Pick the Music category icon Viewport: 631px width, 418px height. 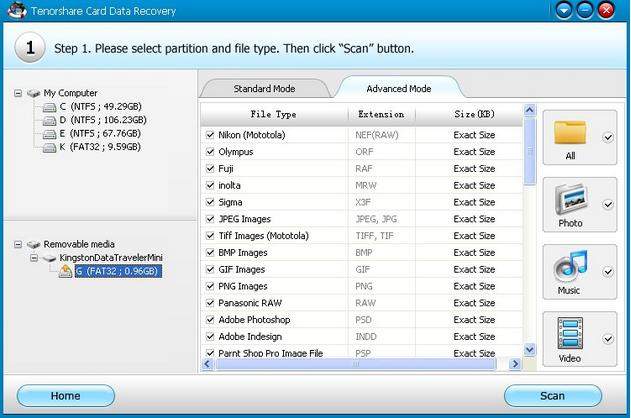570,266
